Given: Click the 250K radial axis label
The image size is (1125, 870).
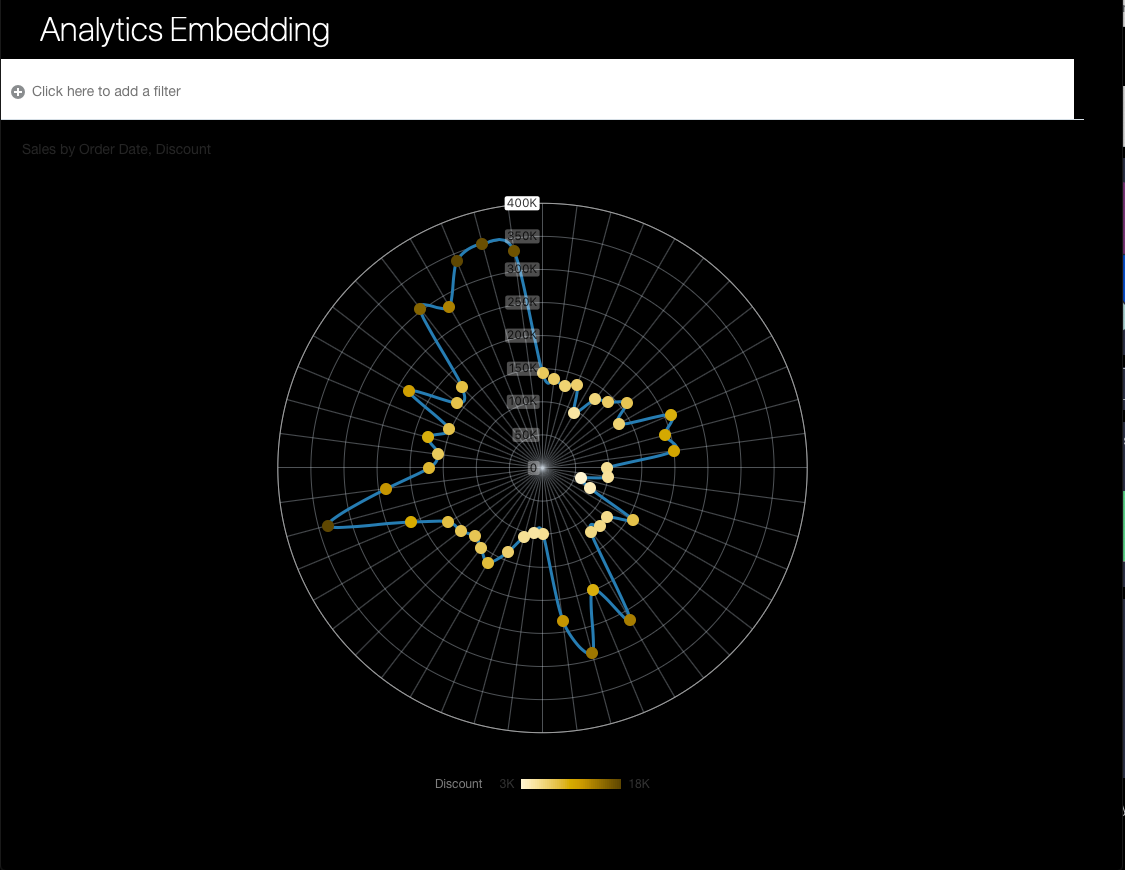Looking at the screenshot, I should [521, 302].
